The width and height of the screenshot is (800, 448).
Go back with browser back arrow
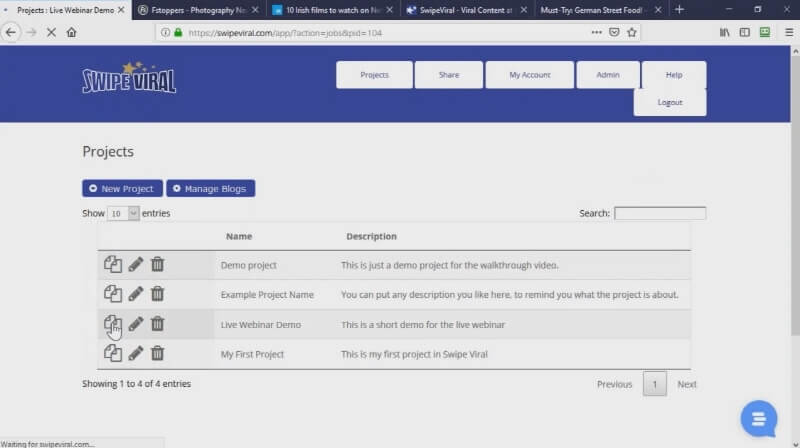click(x=11, y=33)
